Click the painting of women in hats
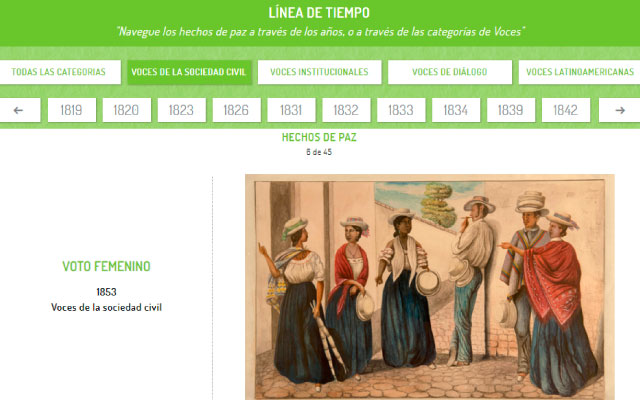The height and width of the screenshot is (400, 640). (429, 287)
